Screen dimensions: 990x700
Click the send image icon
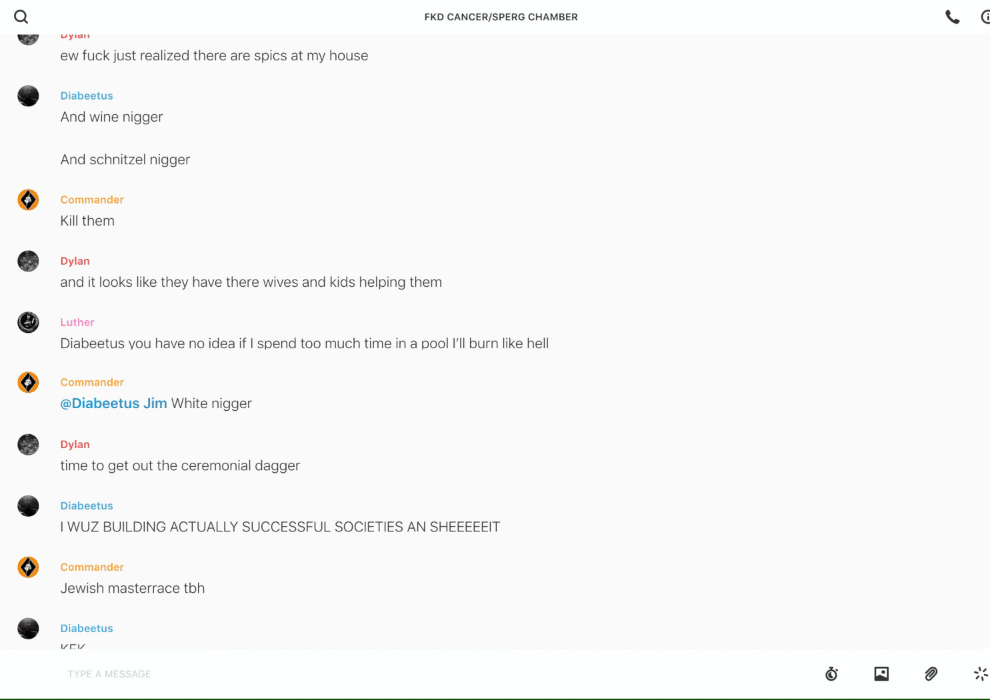pyautogui.click(x=881, y=673)
